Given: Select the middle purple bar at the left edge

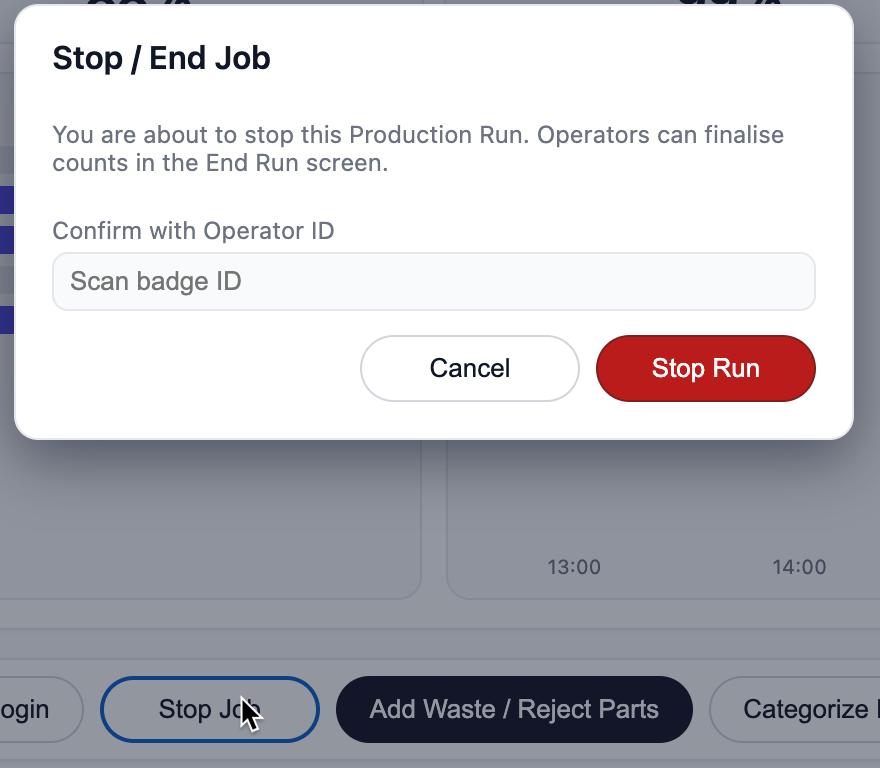Looking at the screenshot, I should (6, 240).
